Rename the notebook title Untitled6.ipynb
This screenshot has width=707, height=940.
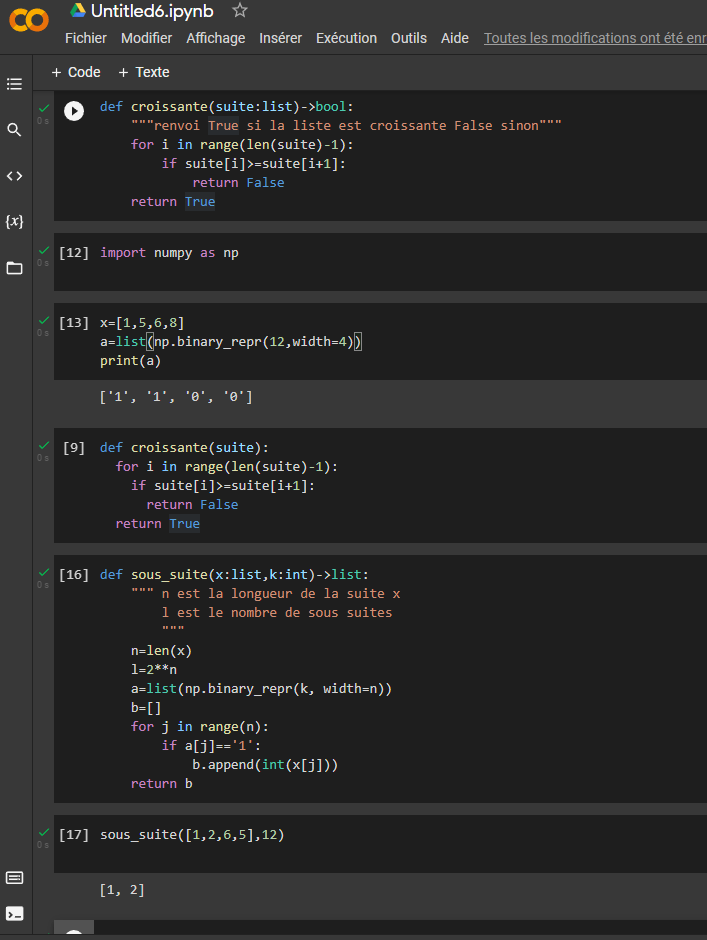[152, 11]
